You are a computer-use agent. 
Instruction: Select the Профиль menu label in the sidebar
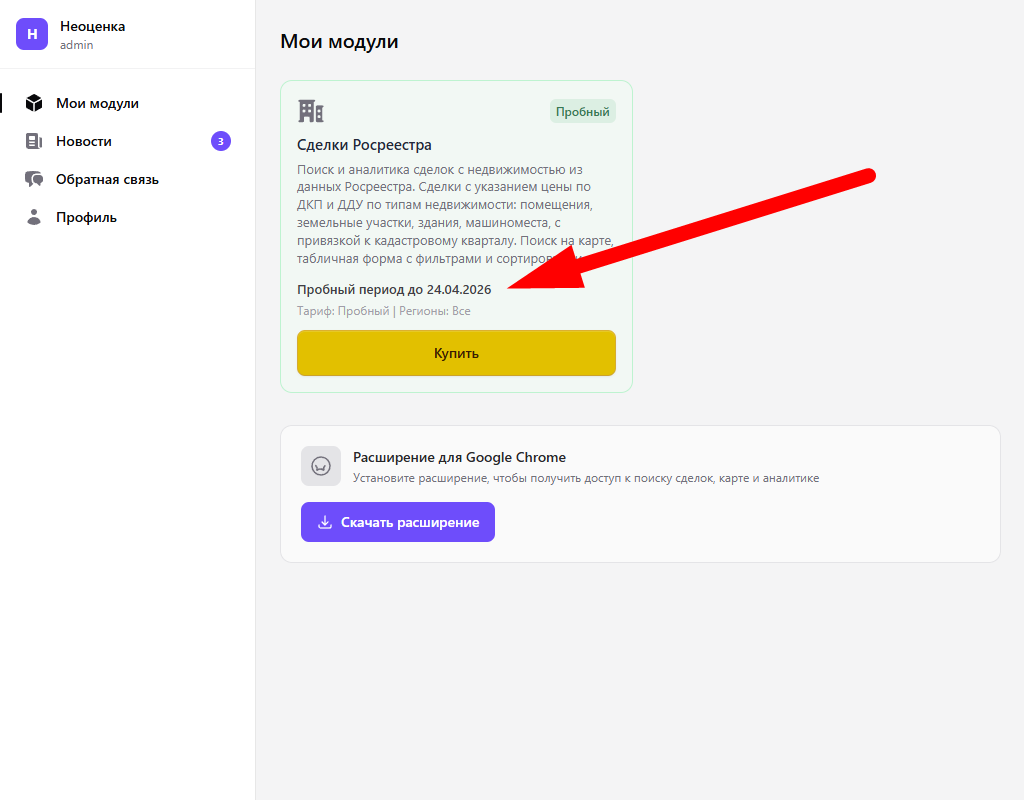(x=86, y=217)
